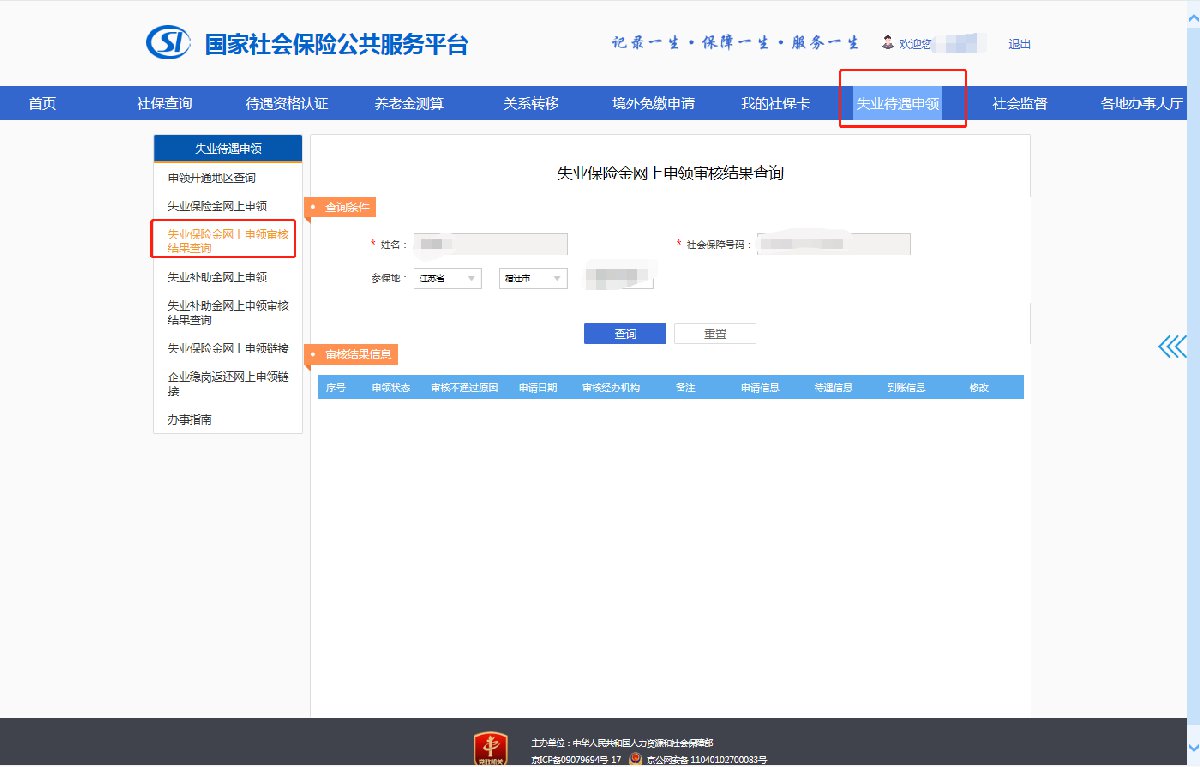Click the 姓名 input field

[x=490, y=244]
